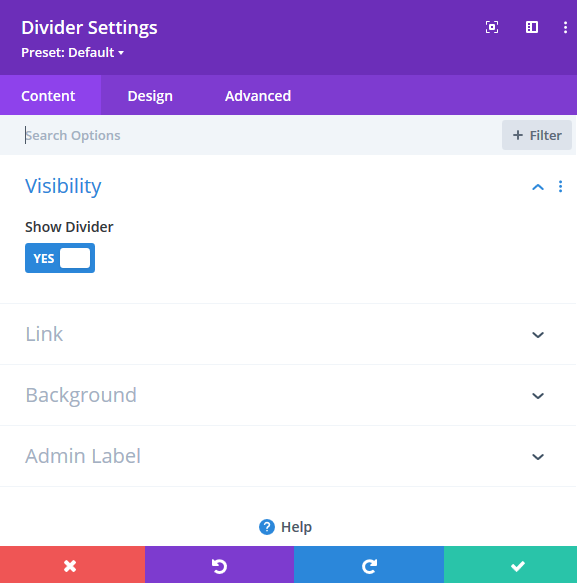Expand the Link section
This screenshot has width=577, height=583.
pos(288,334)
